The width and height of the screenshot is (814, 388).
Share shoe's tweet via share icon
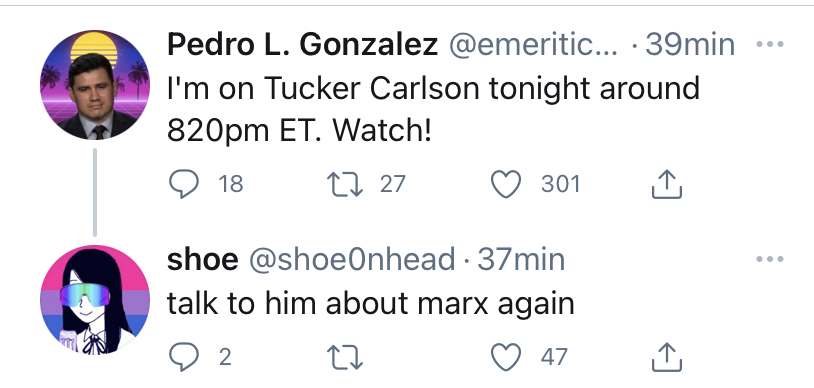click(x=667, y=356)
